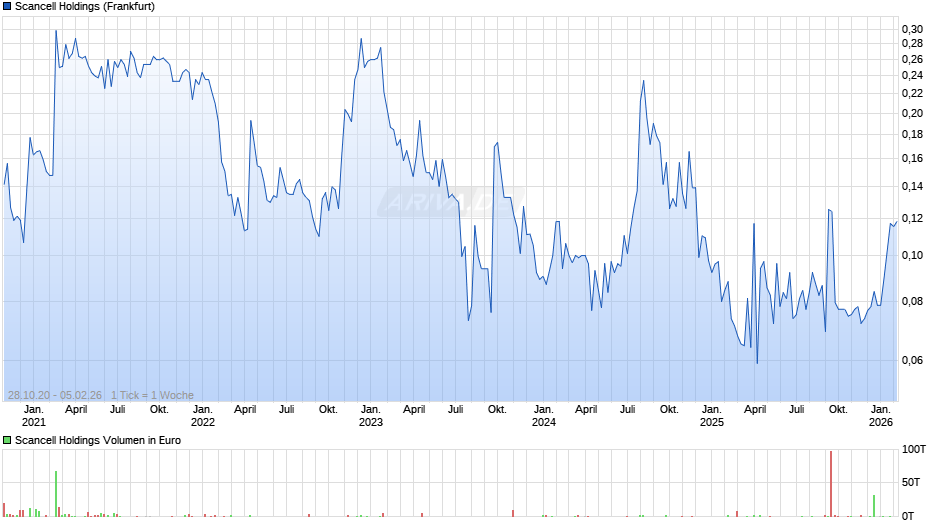Click the date range '28.10.20 - 05.02.26'
The width and height of the screenshot is (940, 526).
[x=55, y=395]
